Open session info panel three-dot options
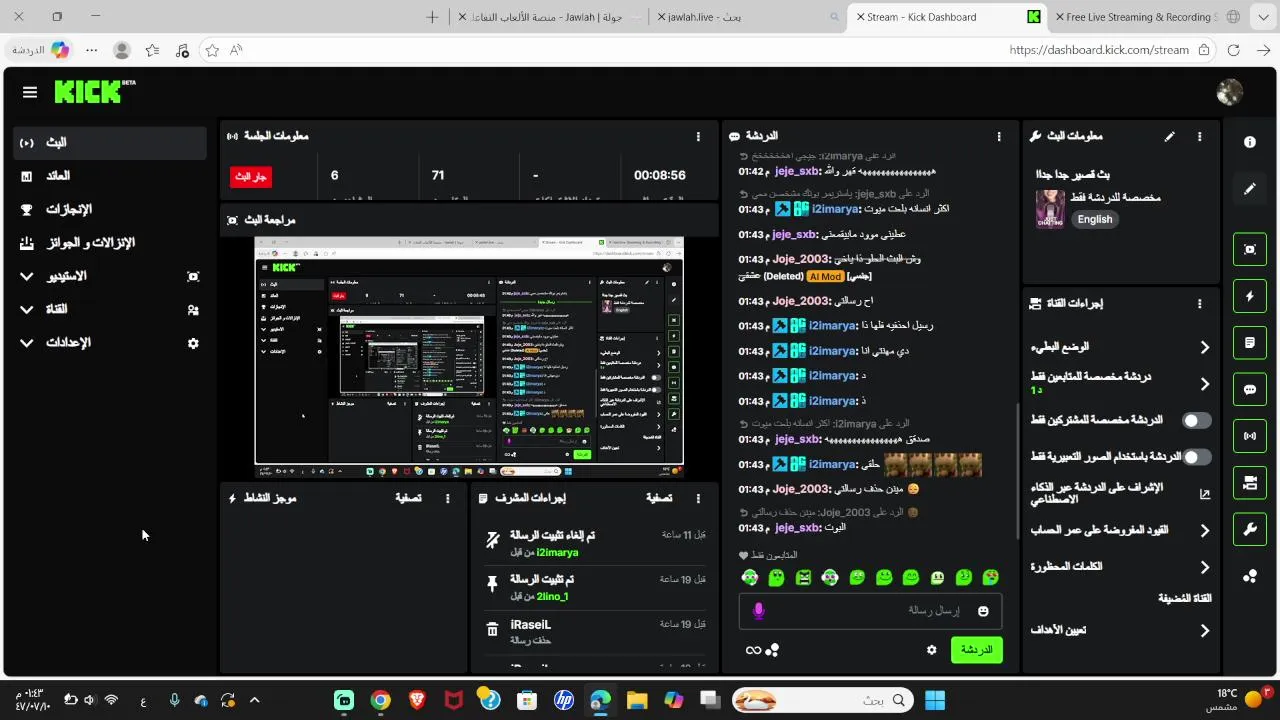Screen dimensions: 1280x720 tap(698, 136)
